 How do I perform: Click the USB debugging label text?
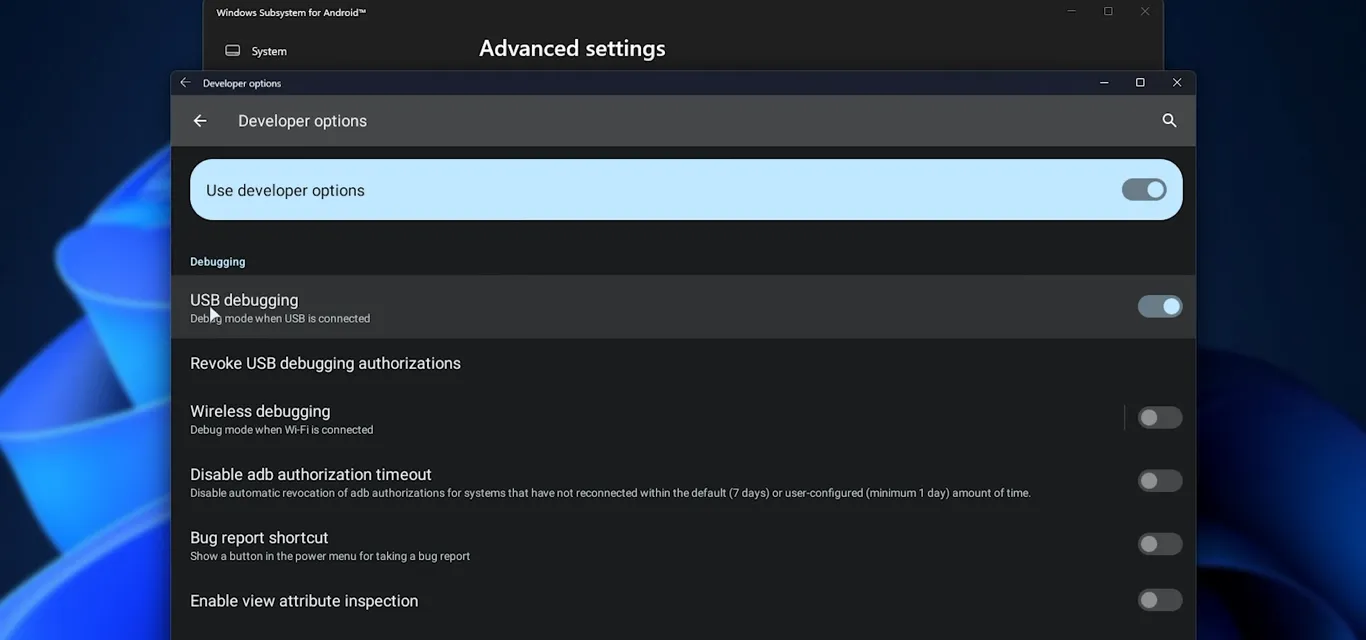pos(244,300)
